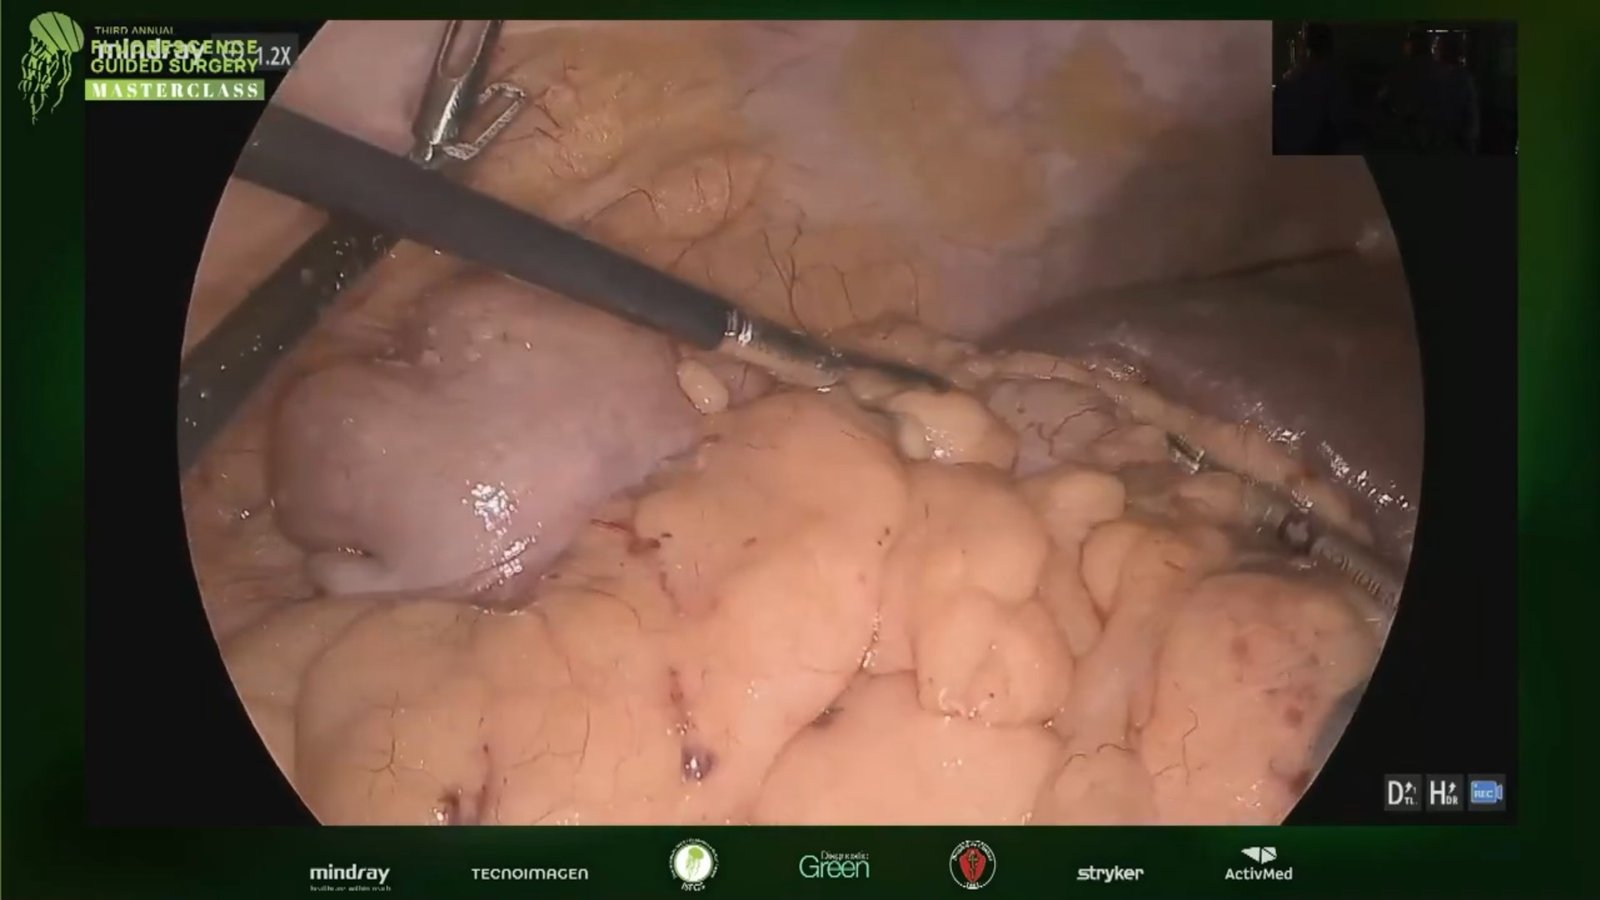Click the Diagnostic Green sponsor logo
Viewport: 1600px width, 900px height.
(x=833, y=865)
